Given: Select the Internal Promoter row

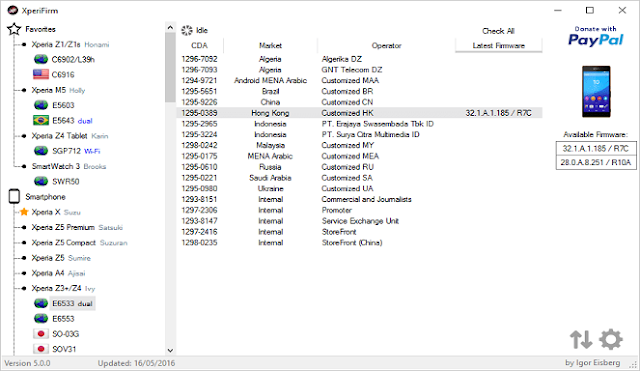Looking at the screenshot, I should click(x=359, y=210).
